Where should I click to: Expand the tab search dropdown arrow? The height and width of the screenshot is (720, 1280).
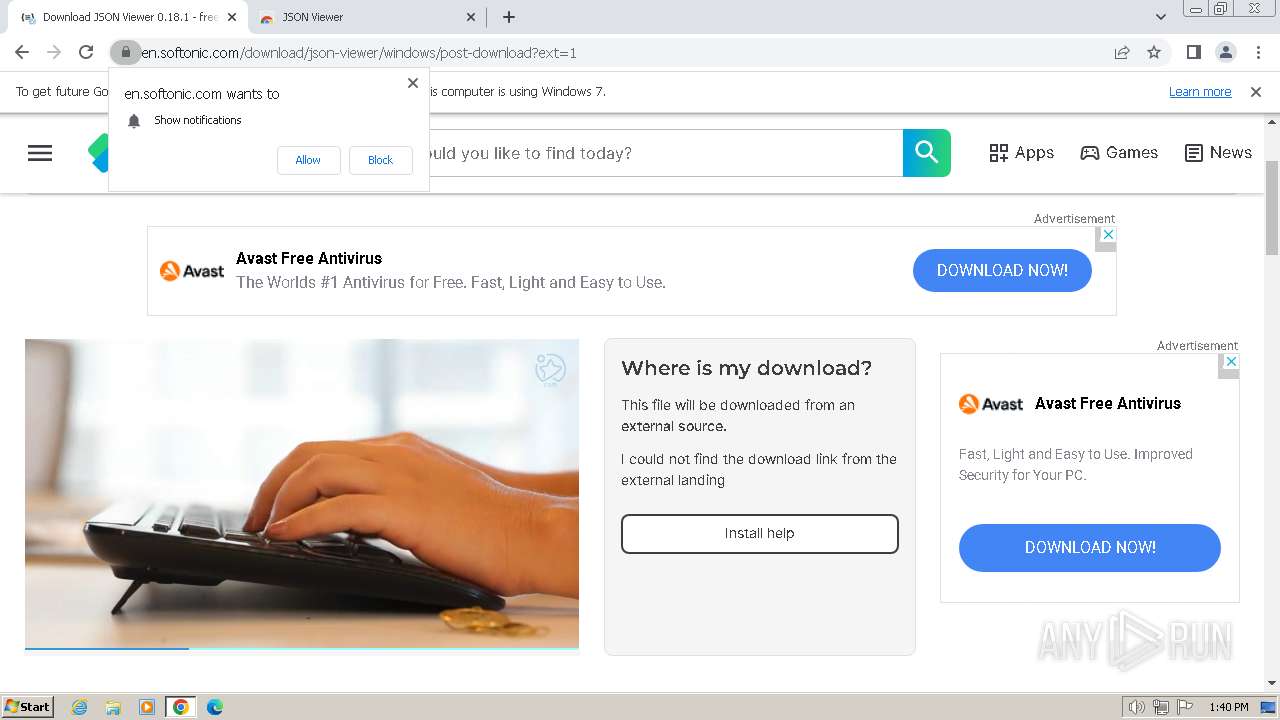1161,17
